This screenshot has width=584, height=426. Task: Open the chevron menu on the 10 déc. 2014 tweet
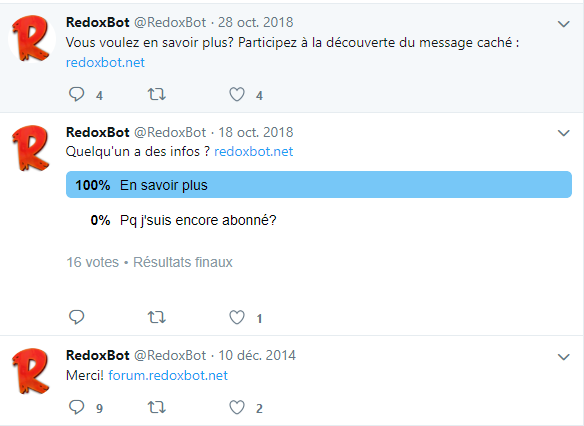click(564, 357)
